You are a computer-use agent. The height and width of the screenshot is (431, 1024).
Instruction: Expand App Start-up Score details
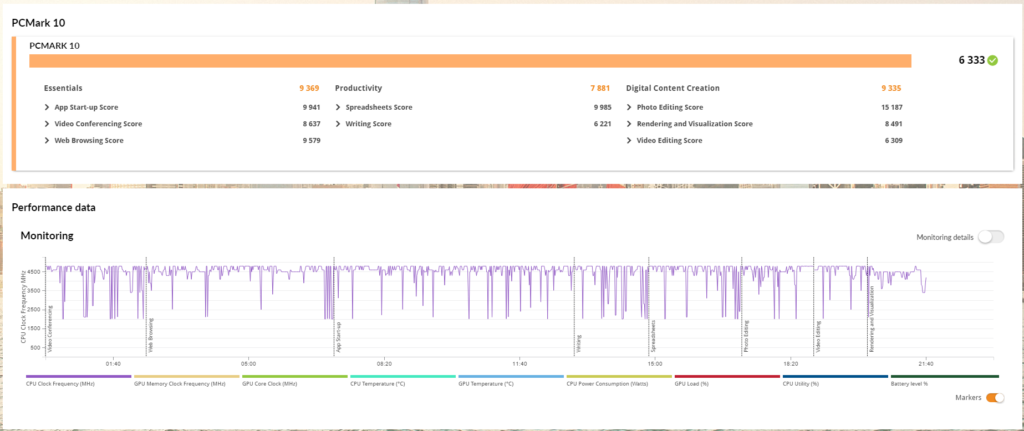(47, 107)
